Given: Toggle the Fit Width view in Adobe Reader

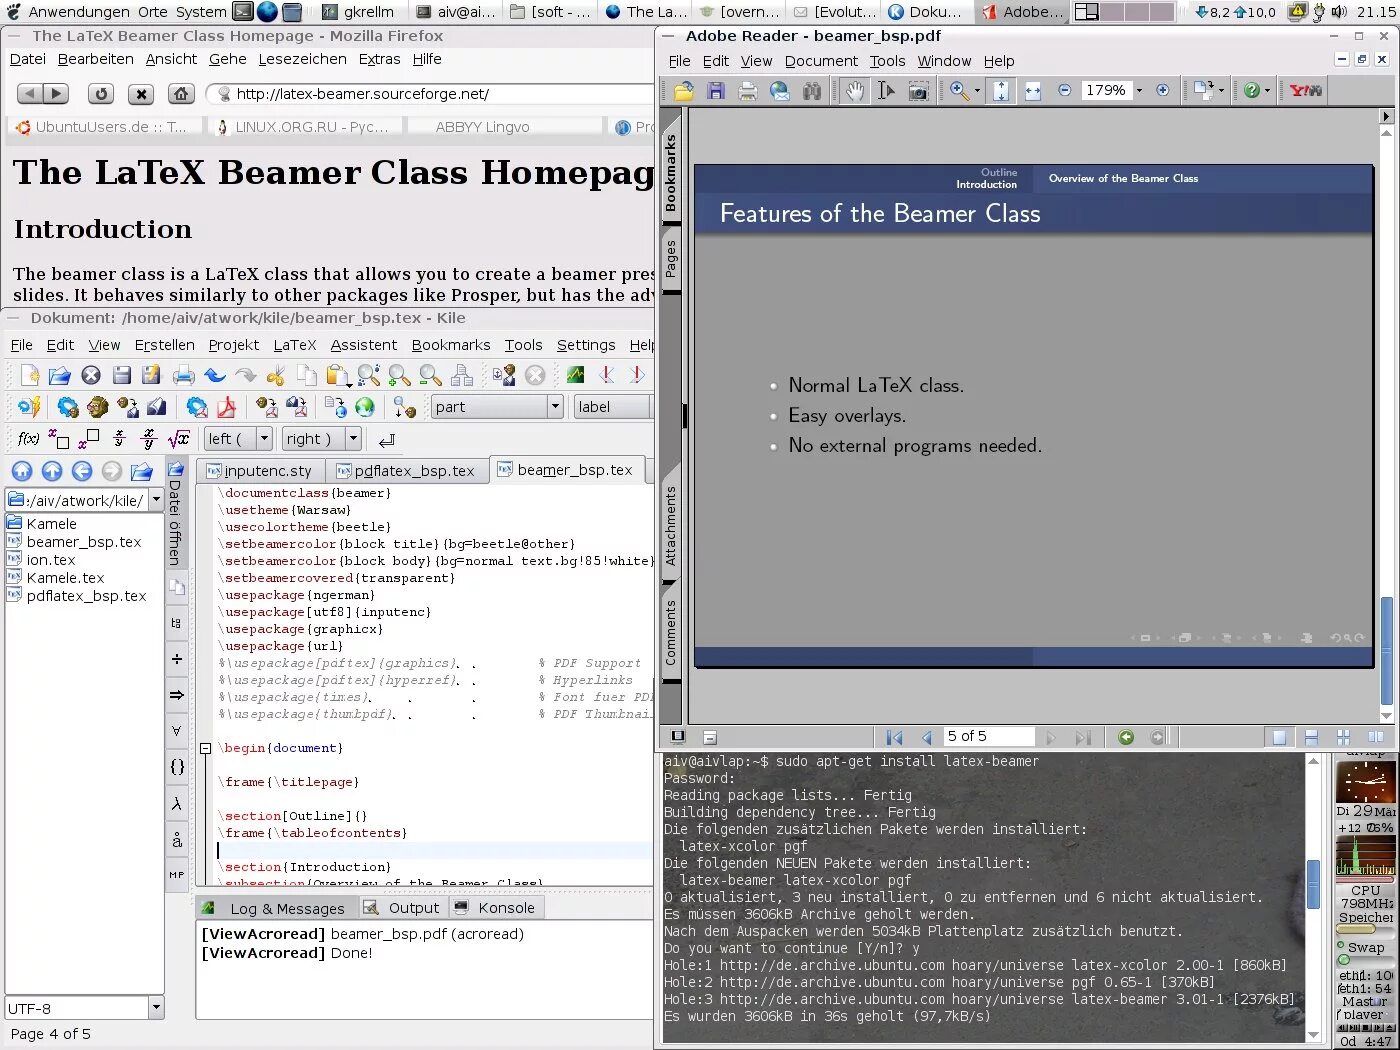Looking at the screenshot, I should pos(1033,91).
